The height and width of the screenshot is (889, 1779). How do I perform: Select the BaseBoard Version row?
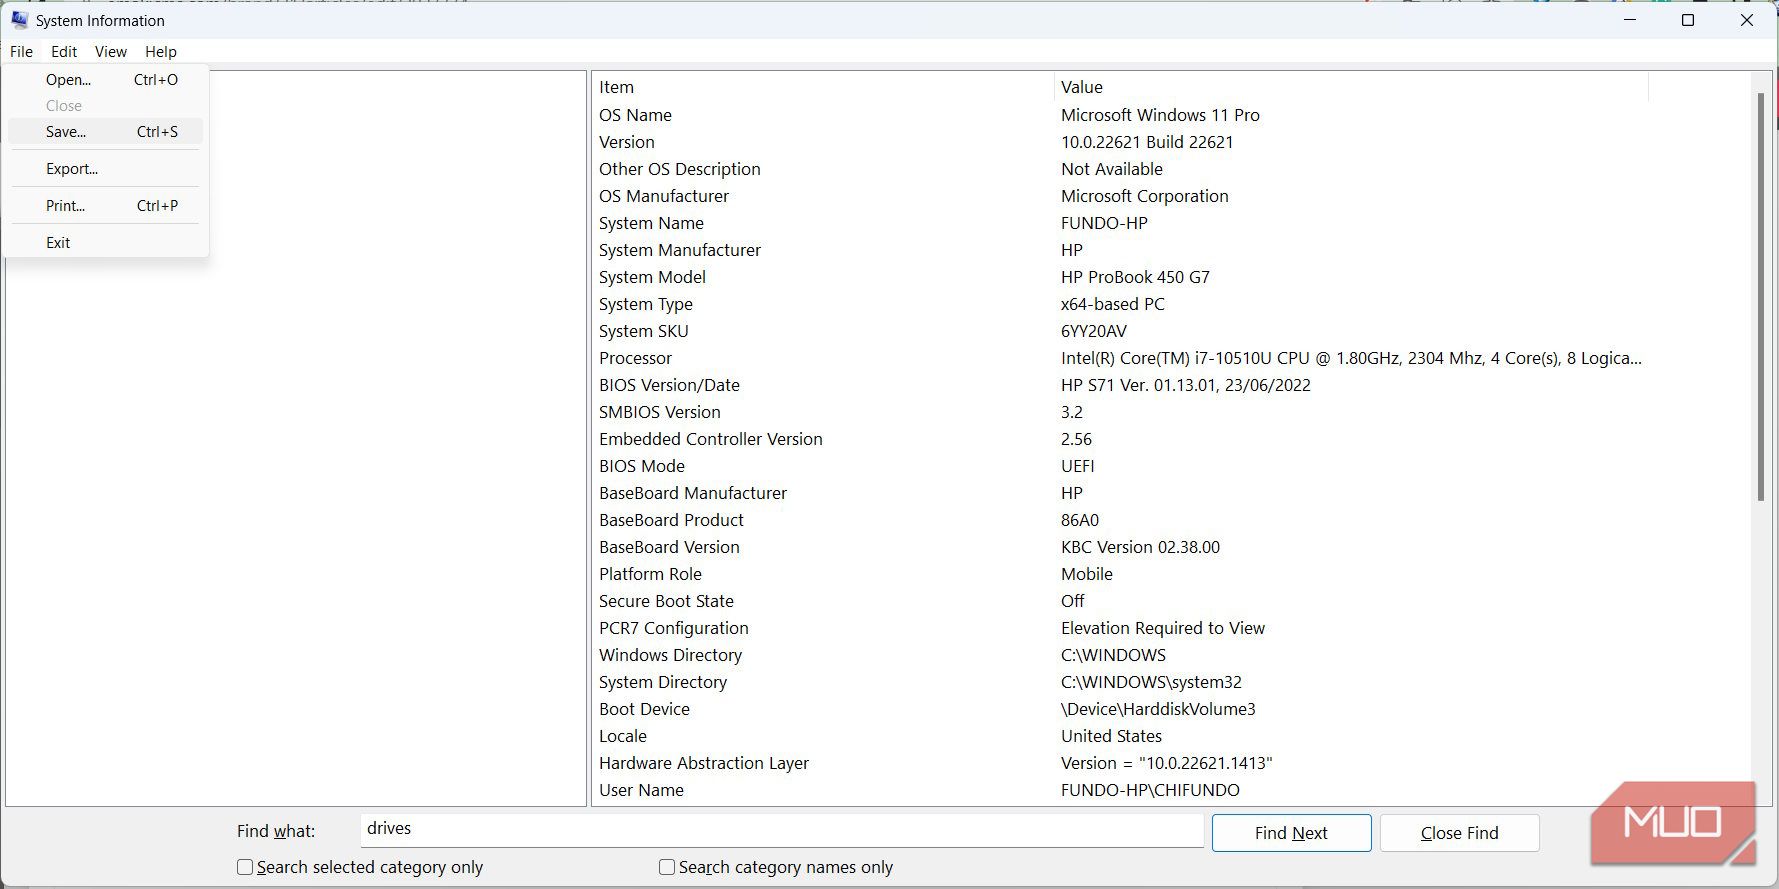click(x=1120, y=547)
